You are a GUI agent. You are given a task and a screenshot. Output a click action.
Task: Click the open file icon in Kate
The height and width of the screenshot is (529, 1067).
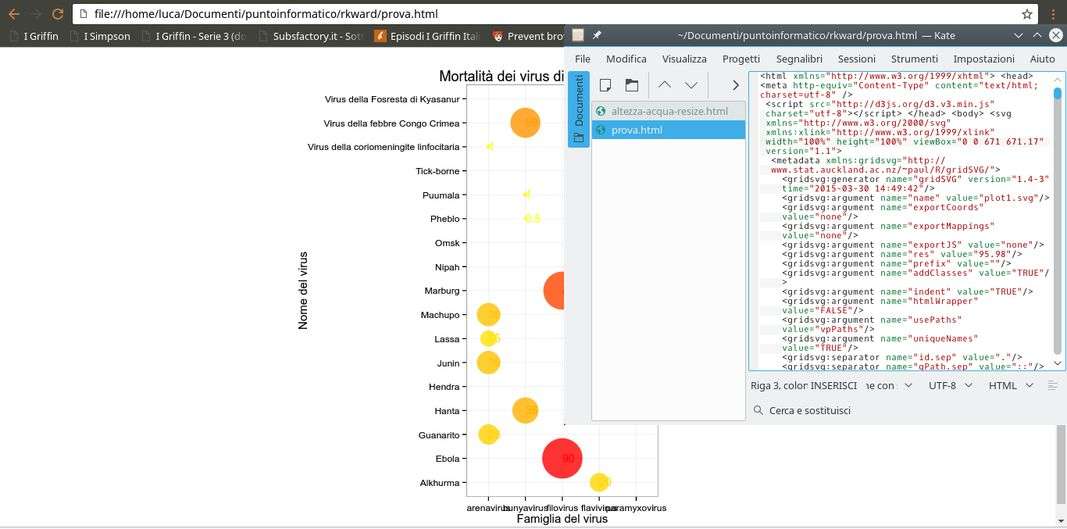pyautogui.click(x=632, y=85)
